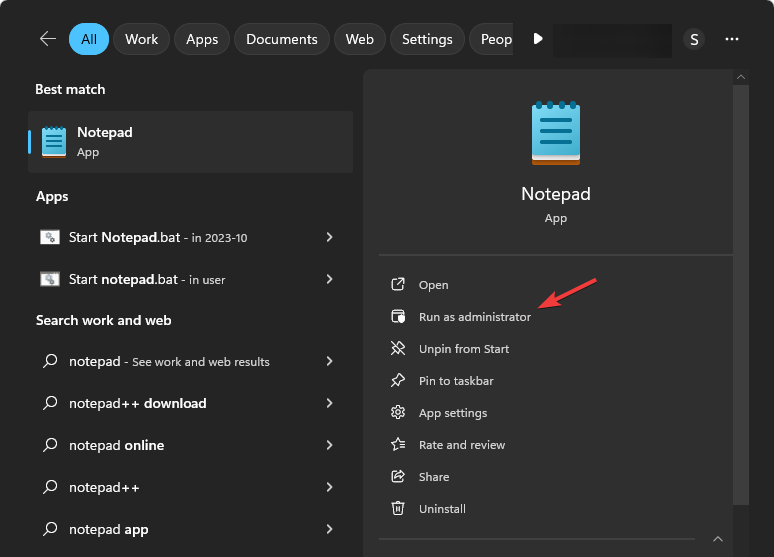The image size is (774, 557).
Task: Click the App settings gear icon
Action: (398, 413)
